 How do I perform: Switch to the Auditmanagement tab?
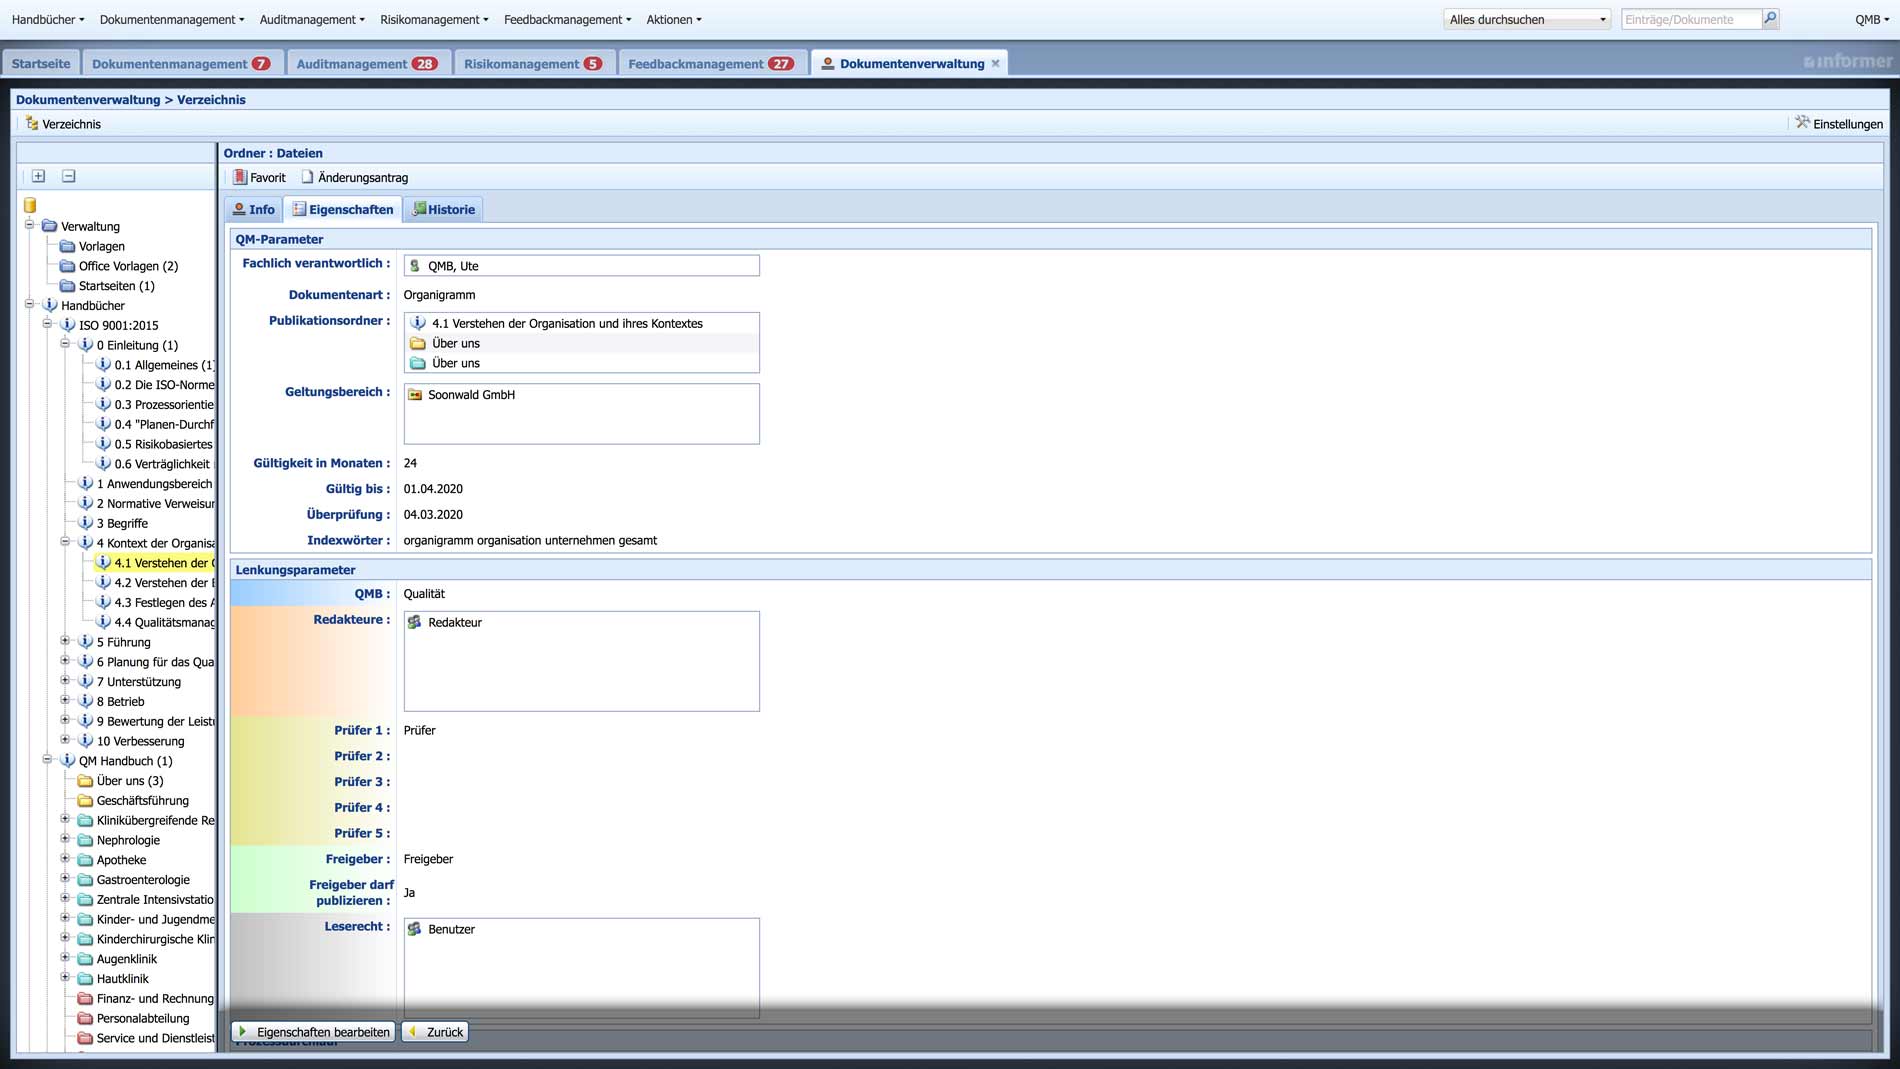coord(367,63)
